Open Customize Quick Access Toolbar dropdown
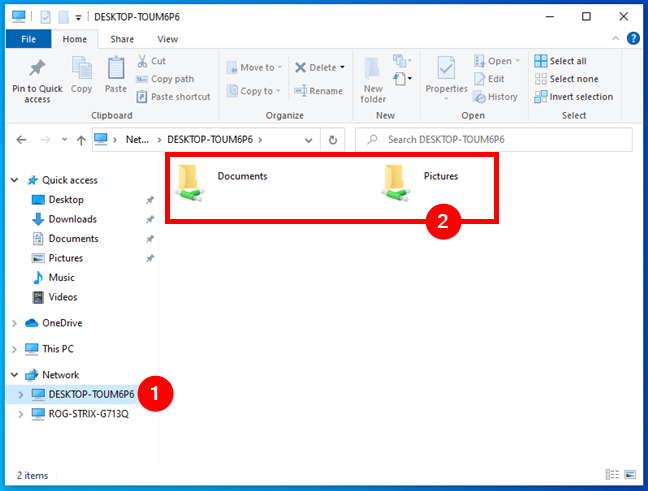This screenshot has width=648, height=491. 78,17
